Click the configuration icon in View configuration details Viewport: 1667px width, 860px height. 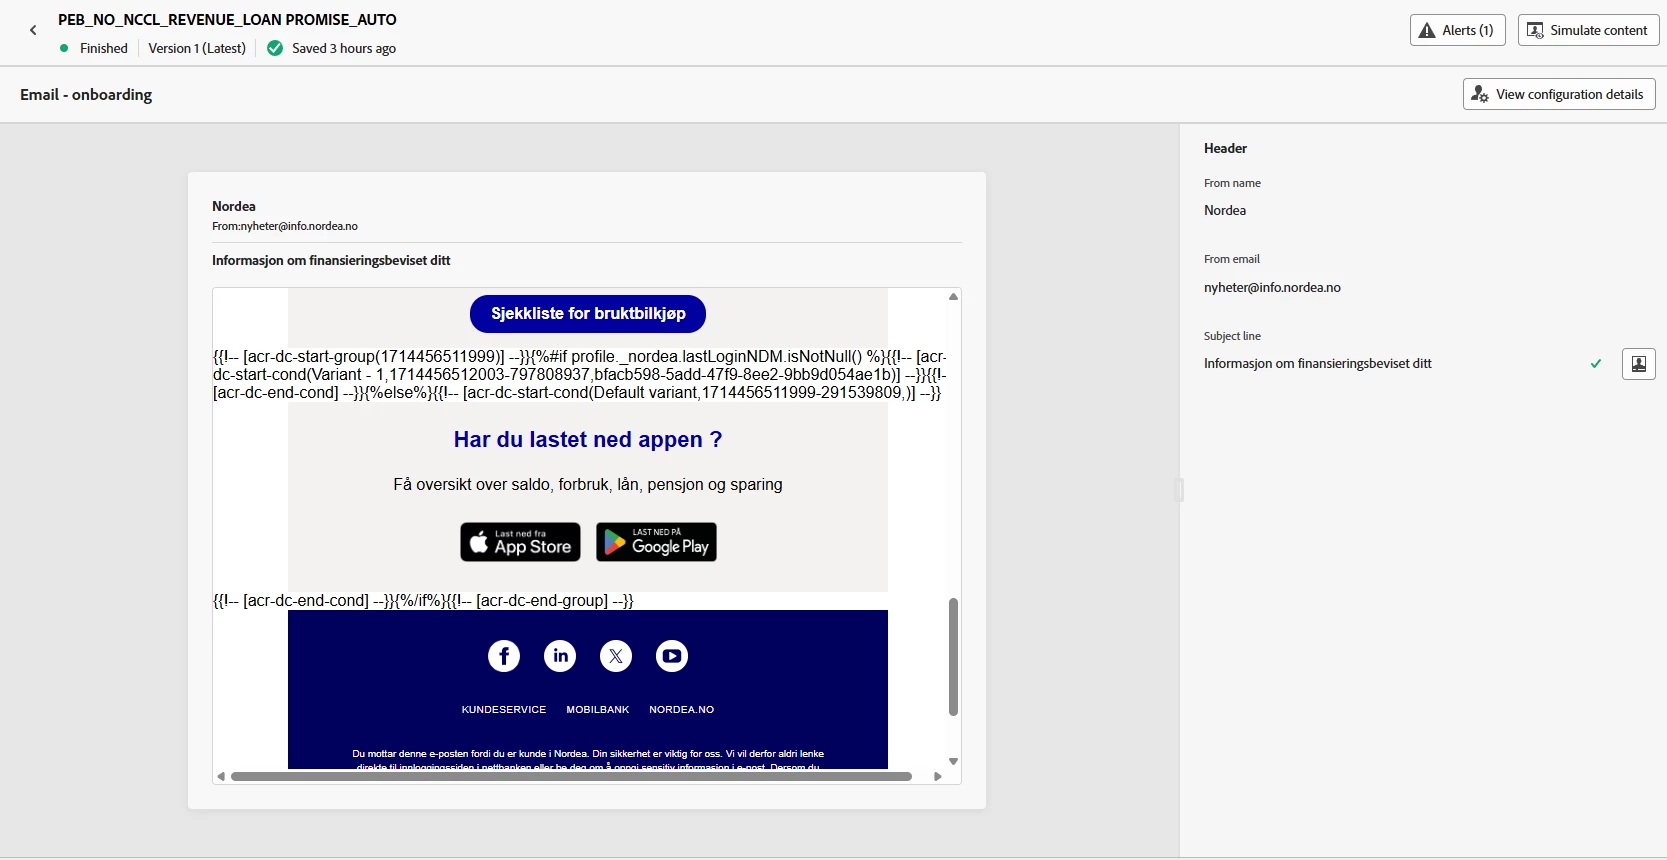(1480, 94)
